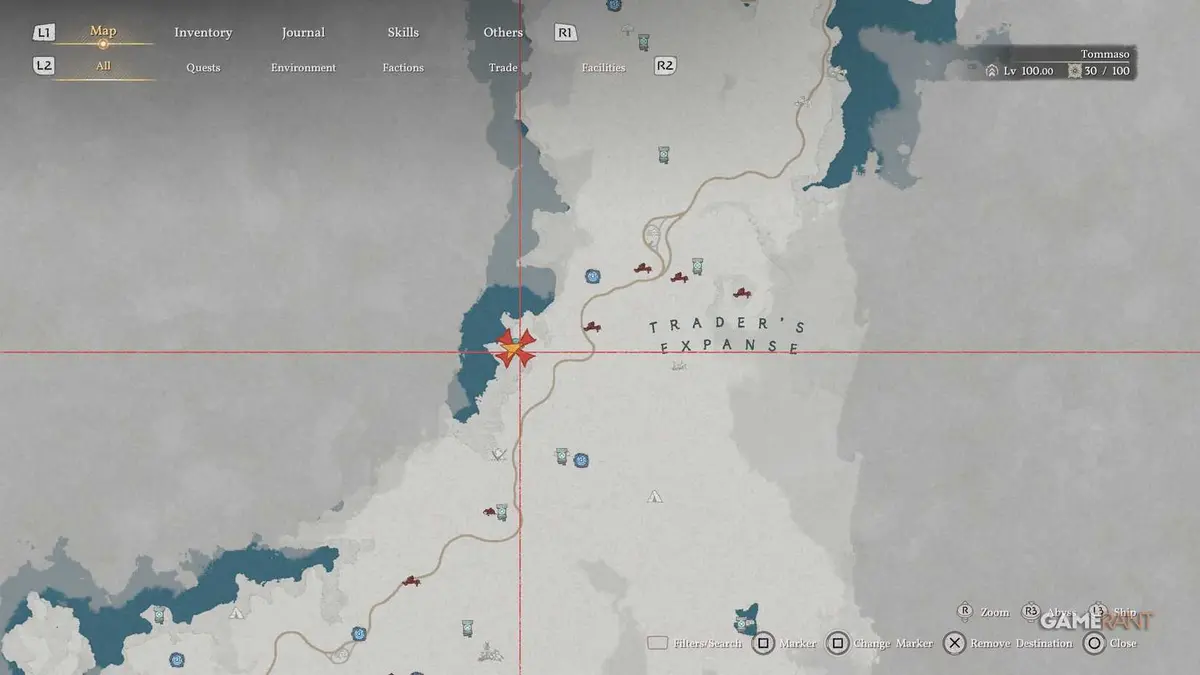Filter the map by Environment
The height and width of the screenshot is (675, 1200).
(x=303, y=68)
